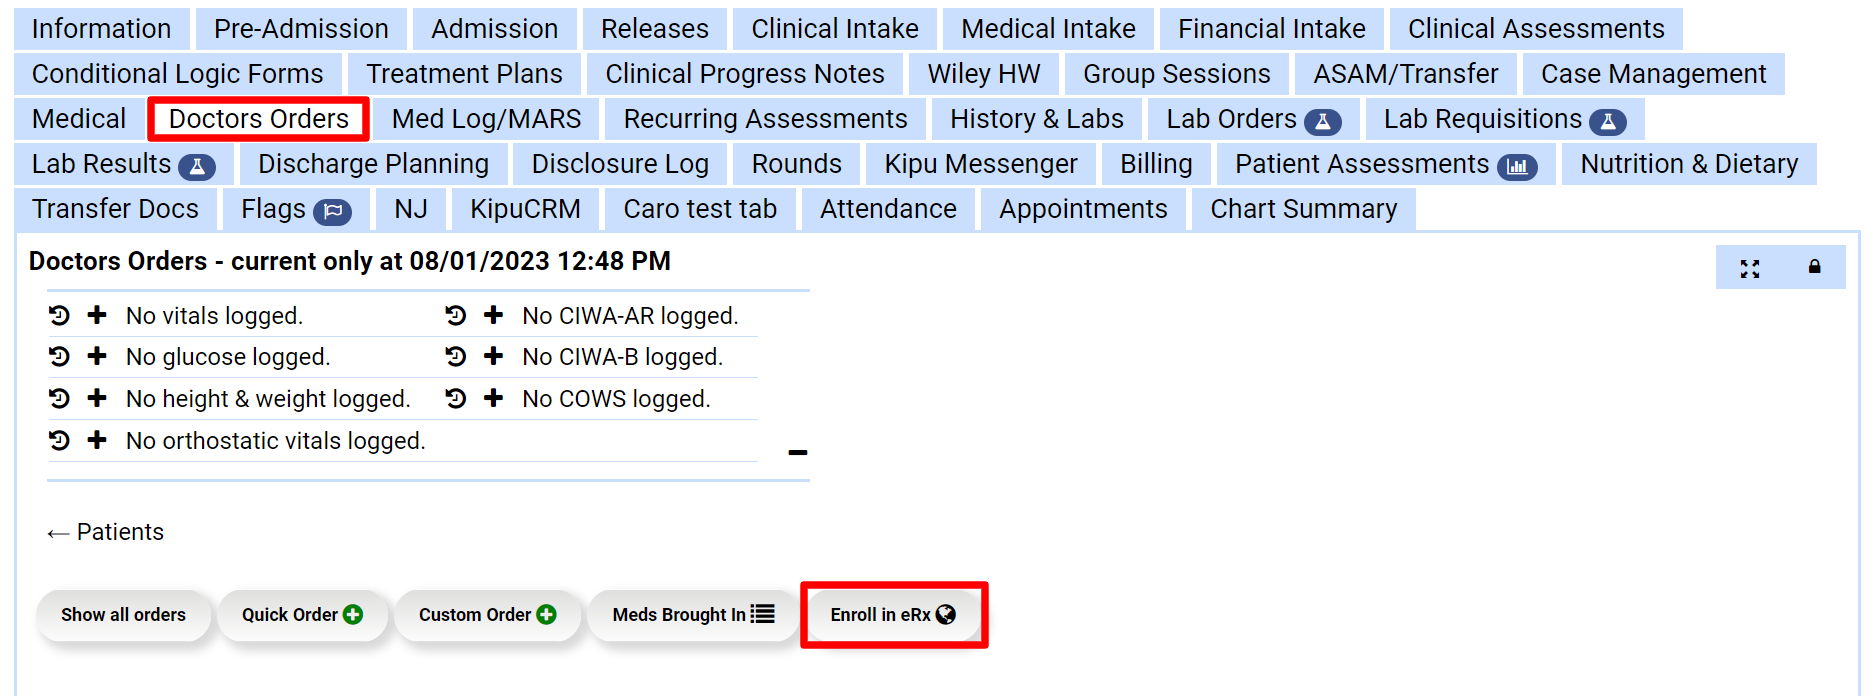Go back via the Patients link

pos(106,532)
